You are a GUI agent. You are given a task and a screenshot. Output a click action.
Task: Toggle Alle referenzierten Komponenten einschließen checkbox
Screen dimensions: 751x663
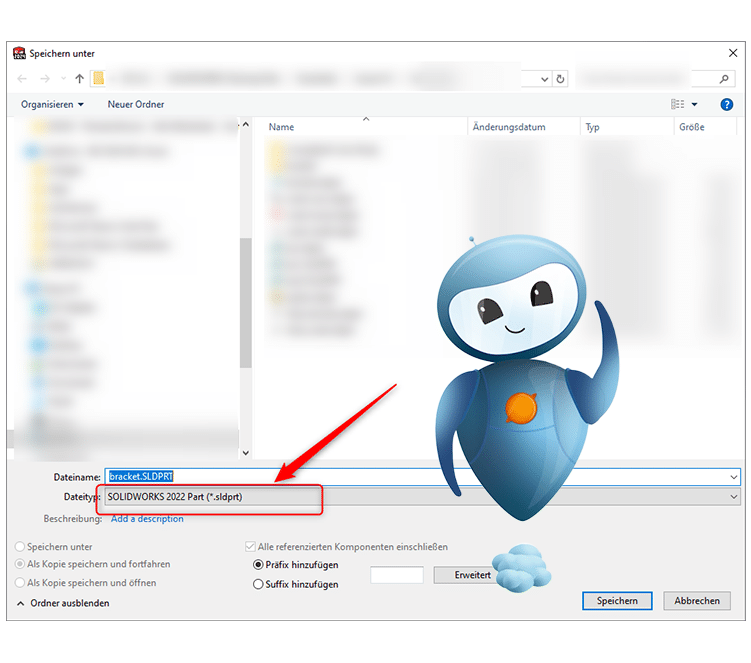coord(250,547)
